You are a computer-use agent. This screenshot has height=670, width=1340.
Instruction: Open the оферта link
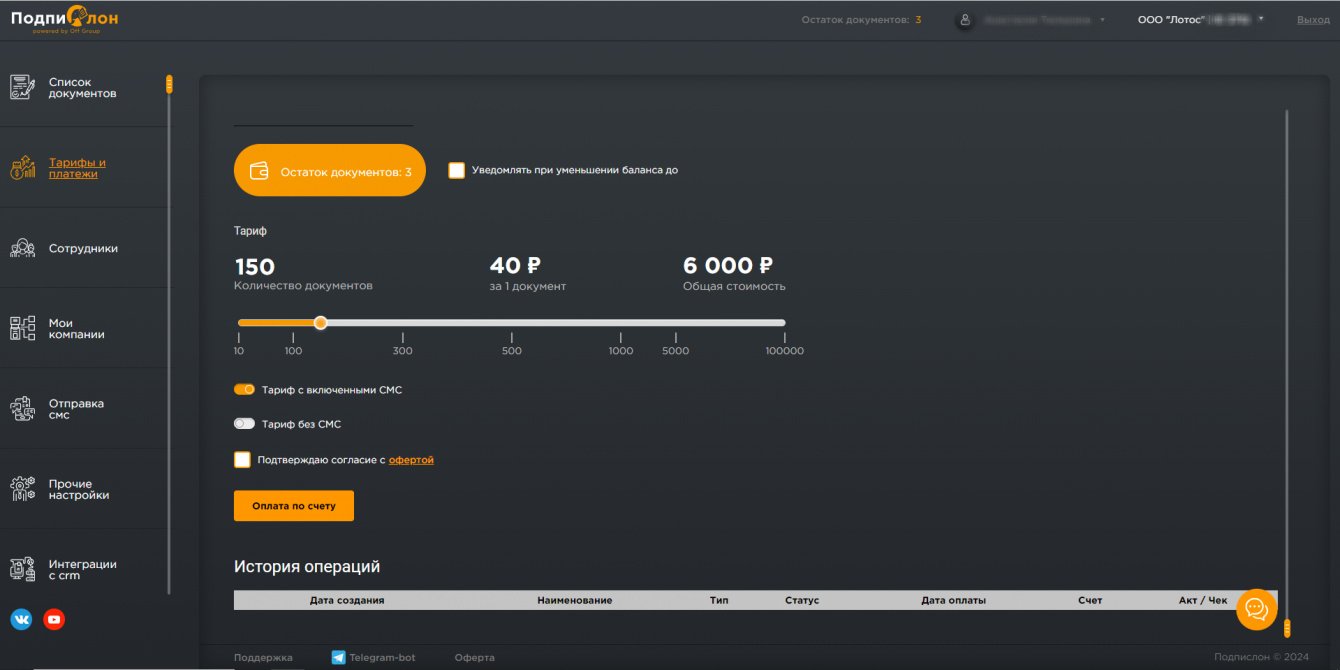pos(411,460)
